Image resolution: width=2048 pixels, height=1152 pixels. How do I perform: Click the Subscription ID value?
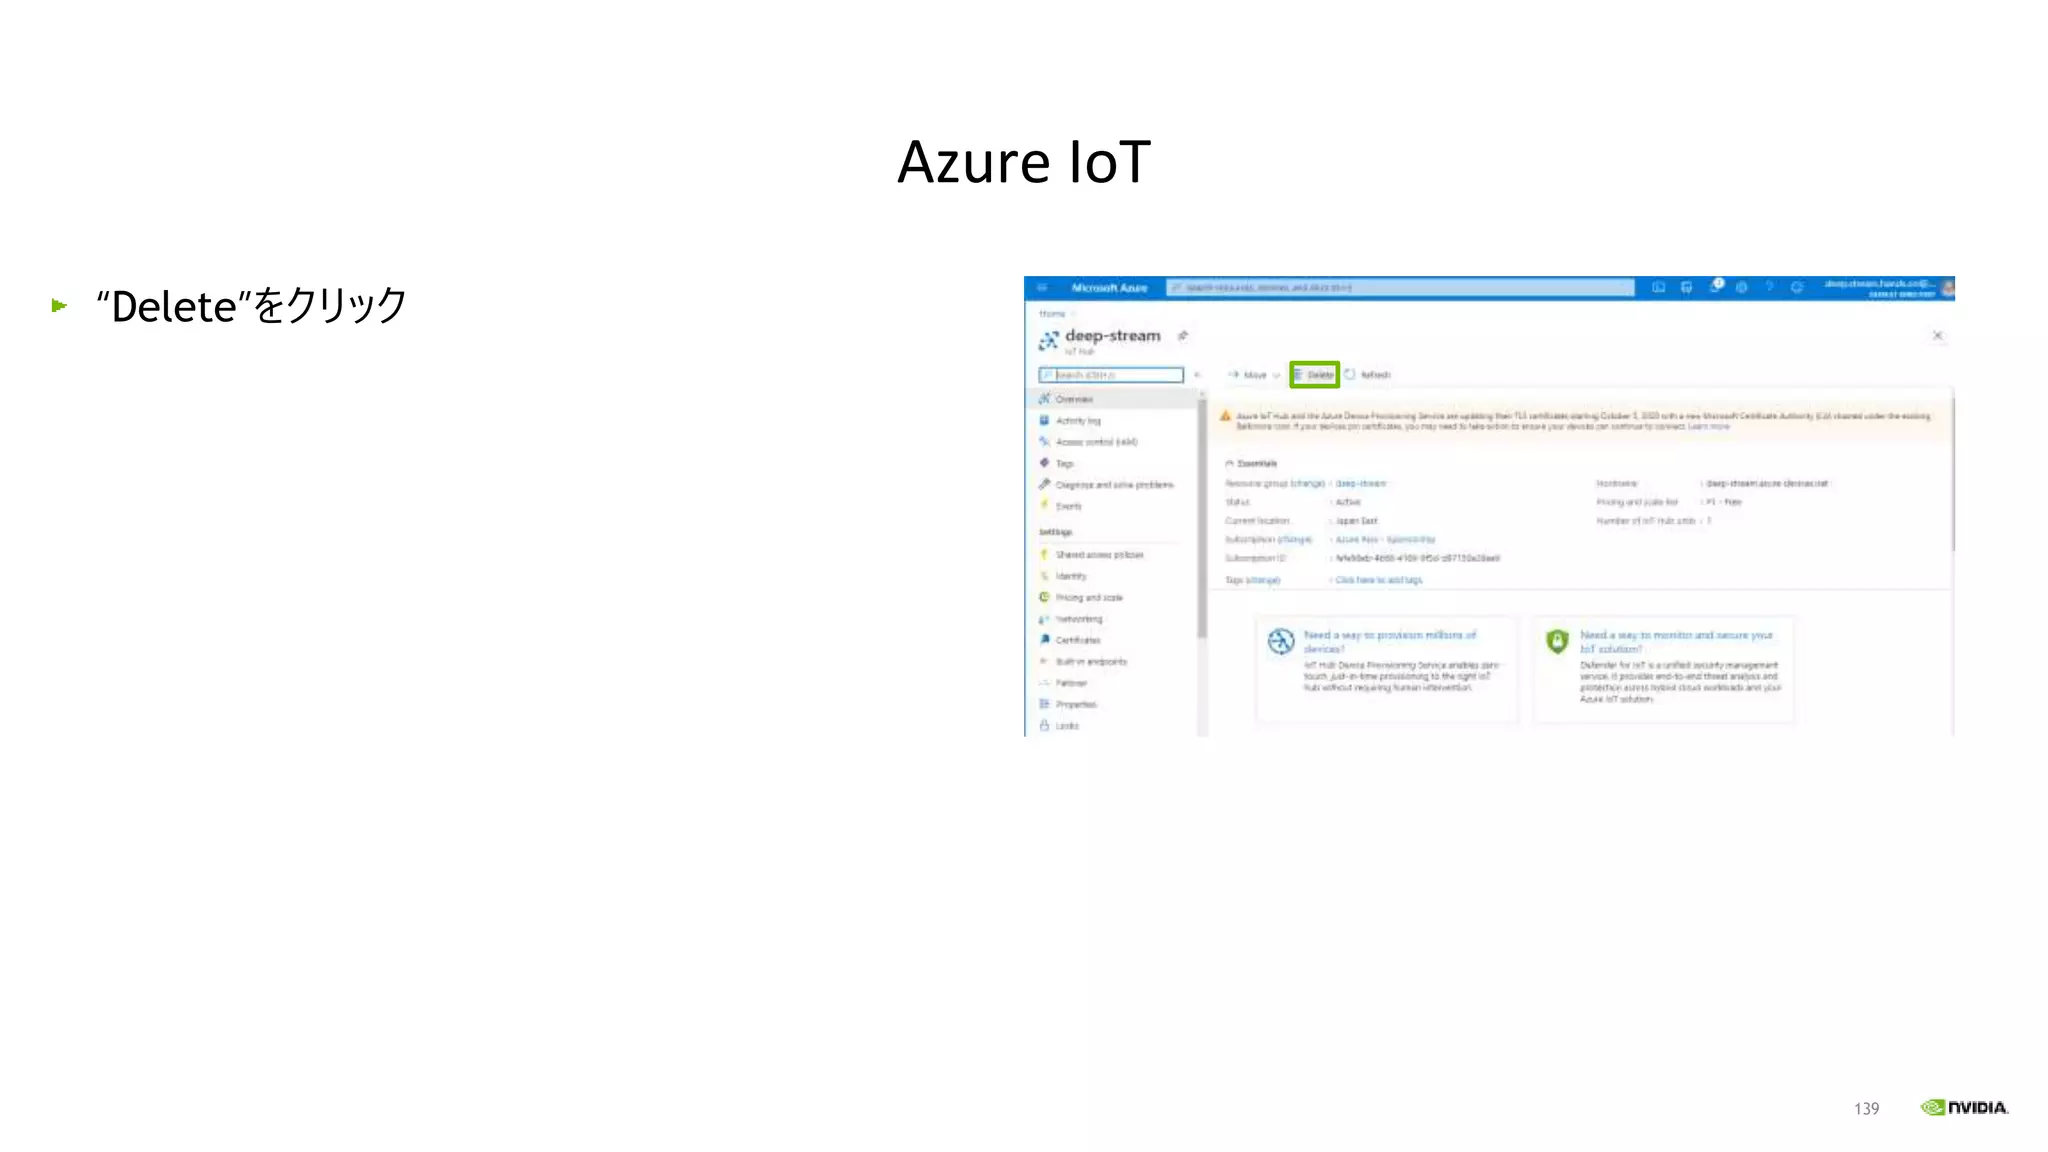click(x=1418, y=559)
